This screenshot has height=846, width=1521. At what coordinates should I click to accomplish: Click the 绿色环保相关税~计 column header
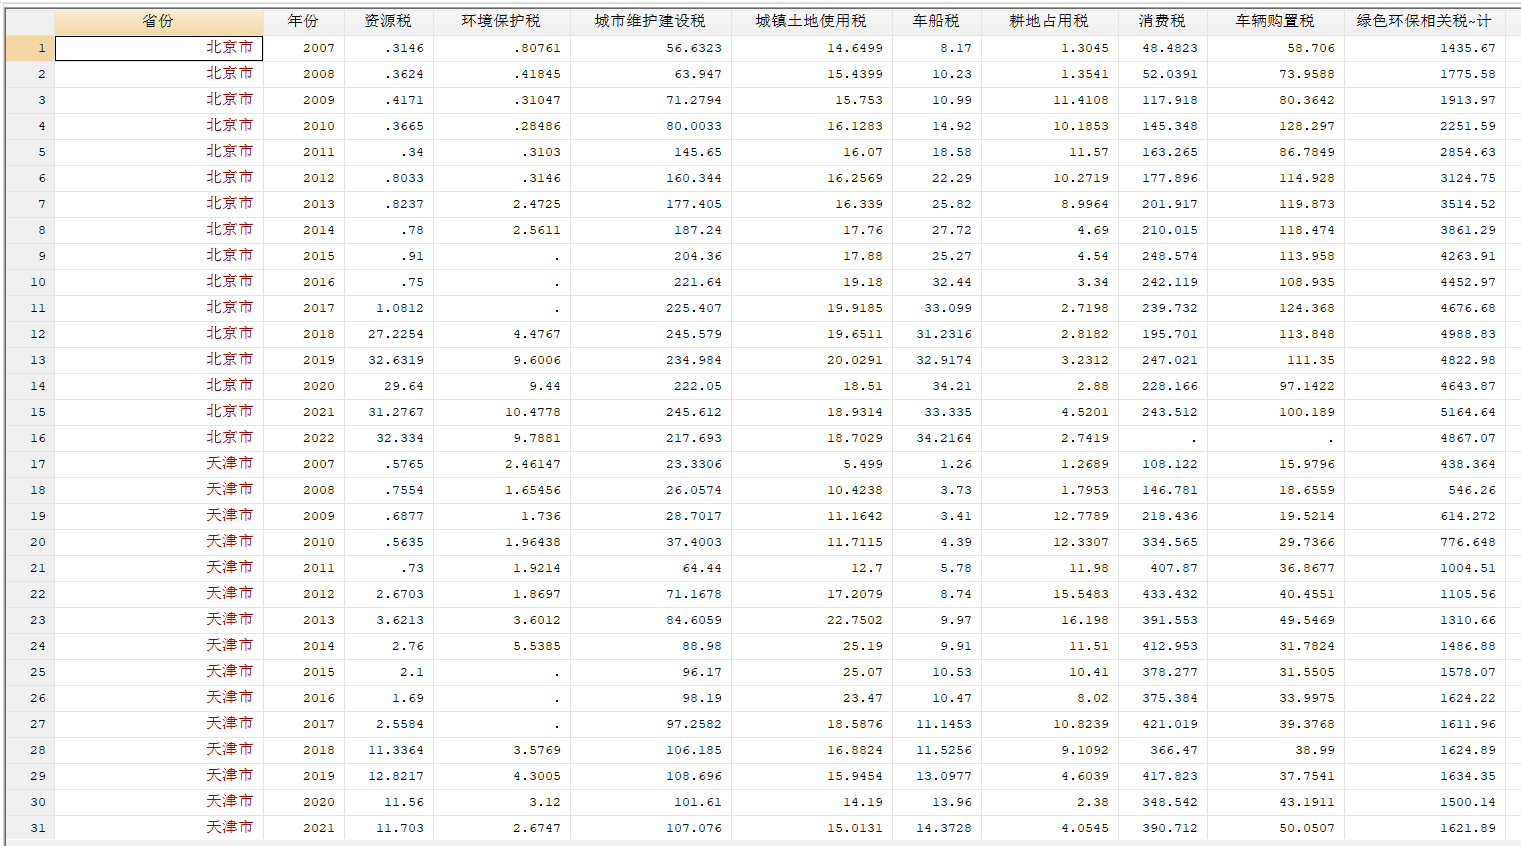click(1424, 21)
